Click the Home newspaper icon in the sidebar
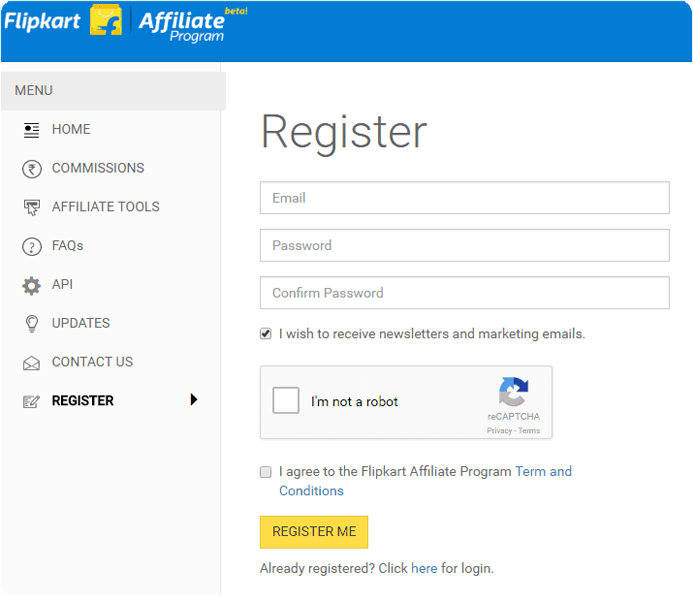 pyautogui.click(x=31, y=129)
